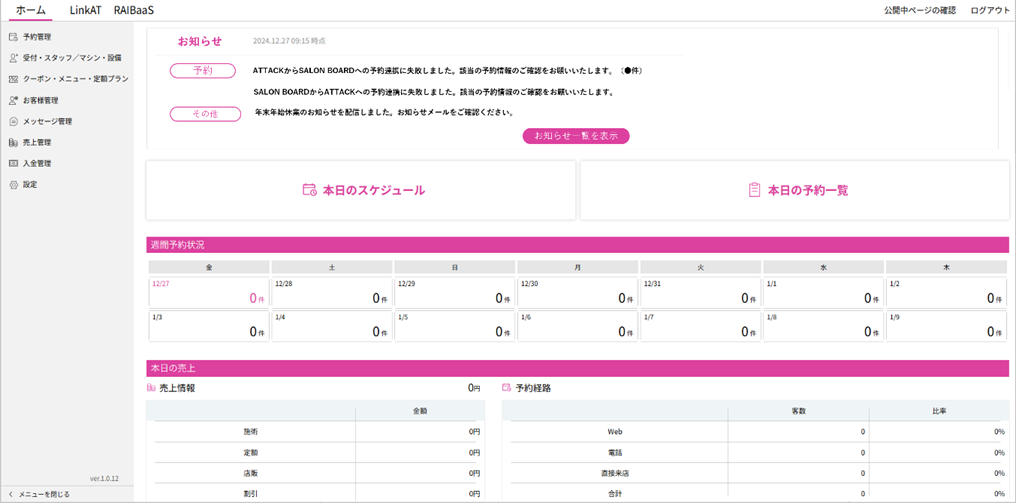
Task: Open 受付・スタッフ/マシン・設備 in the sidebar
Action: tap(71, 58)
